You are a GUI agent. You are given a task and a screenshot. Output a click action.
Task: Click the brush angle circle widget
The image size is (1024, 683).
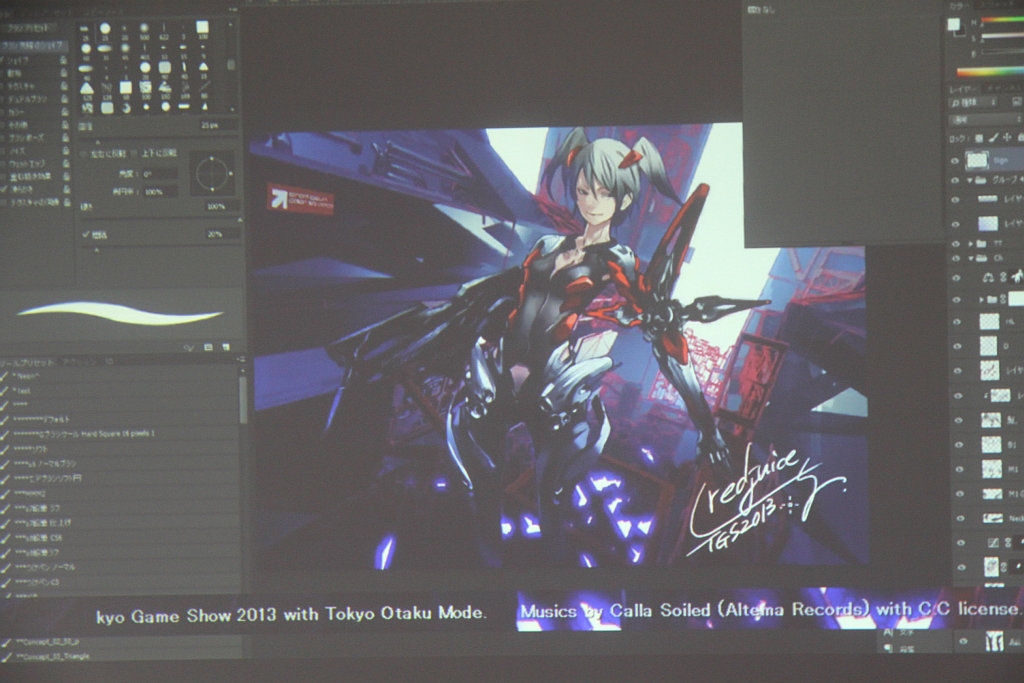coord(212,174)
